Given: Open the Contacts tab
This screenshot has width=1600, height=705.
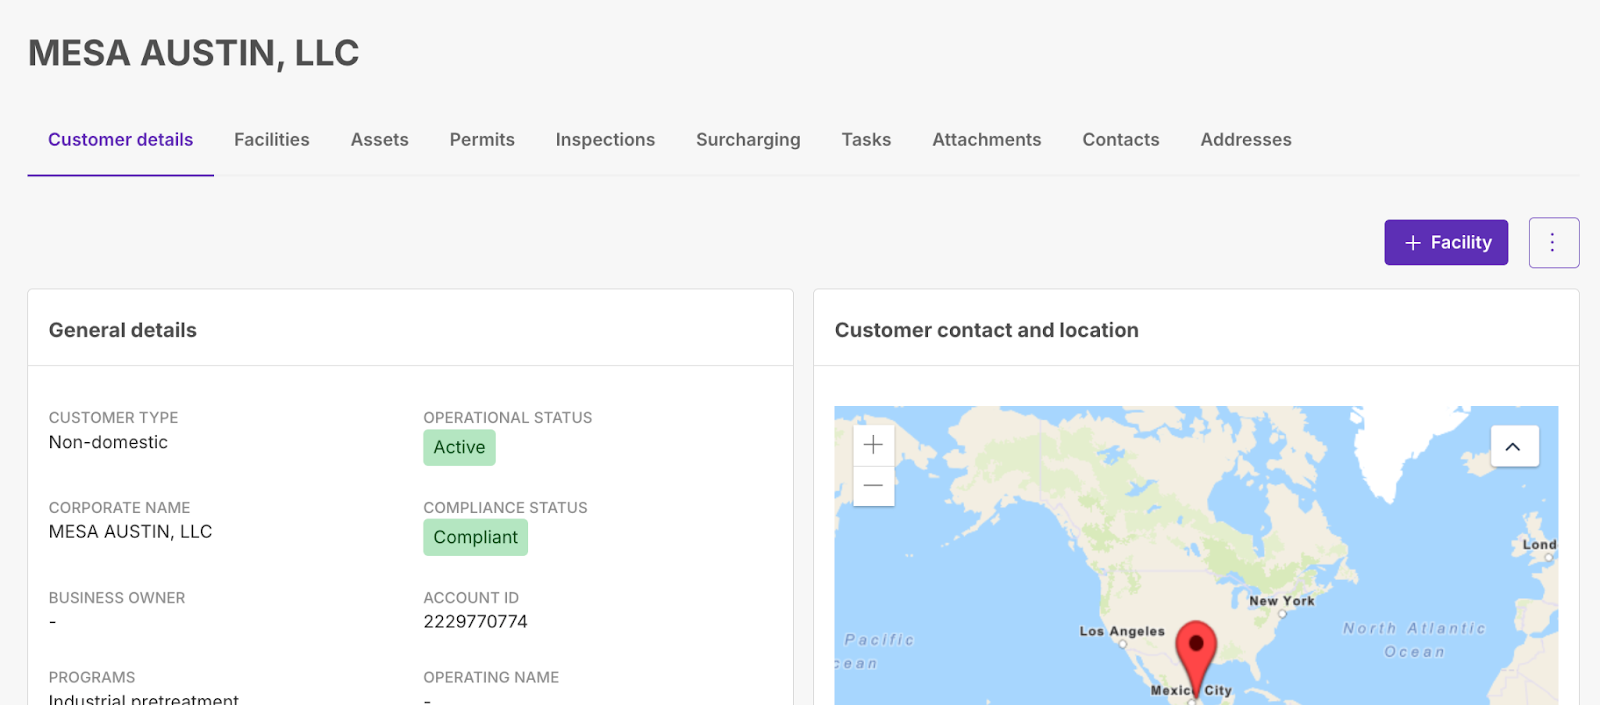Looking at the screenshot, I should point(1120,140).
